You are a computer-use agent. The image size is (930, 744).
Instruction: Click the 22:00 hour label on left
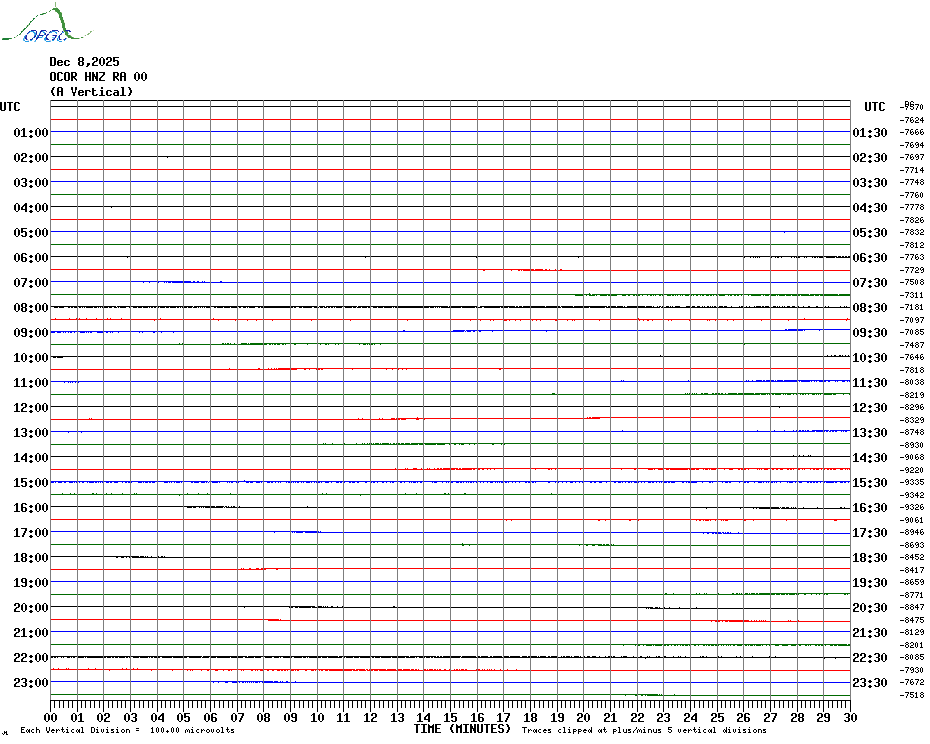pyautogui.click(x=31, y=658)
